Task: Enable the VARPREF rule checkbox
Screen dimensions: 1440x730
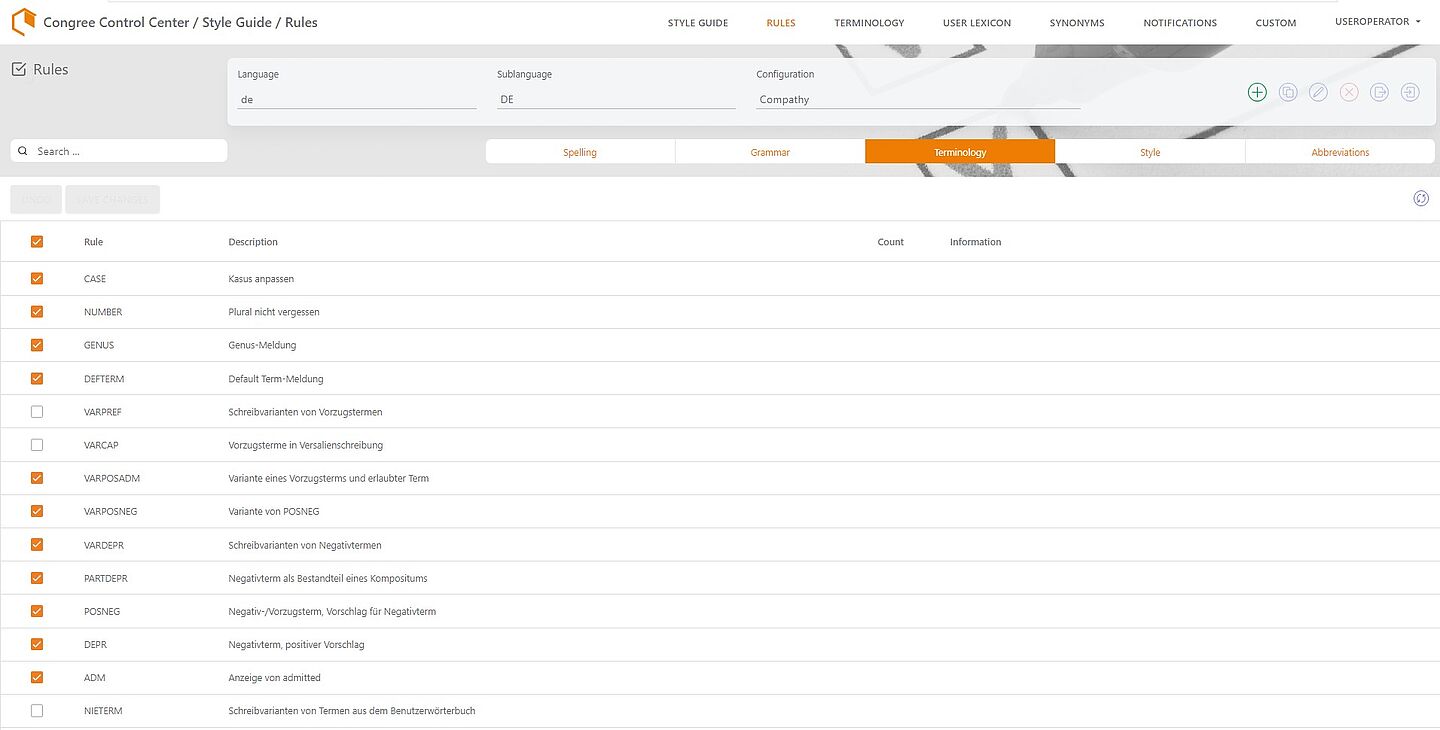Action: (37, 411)
